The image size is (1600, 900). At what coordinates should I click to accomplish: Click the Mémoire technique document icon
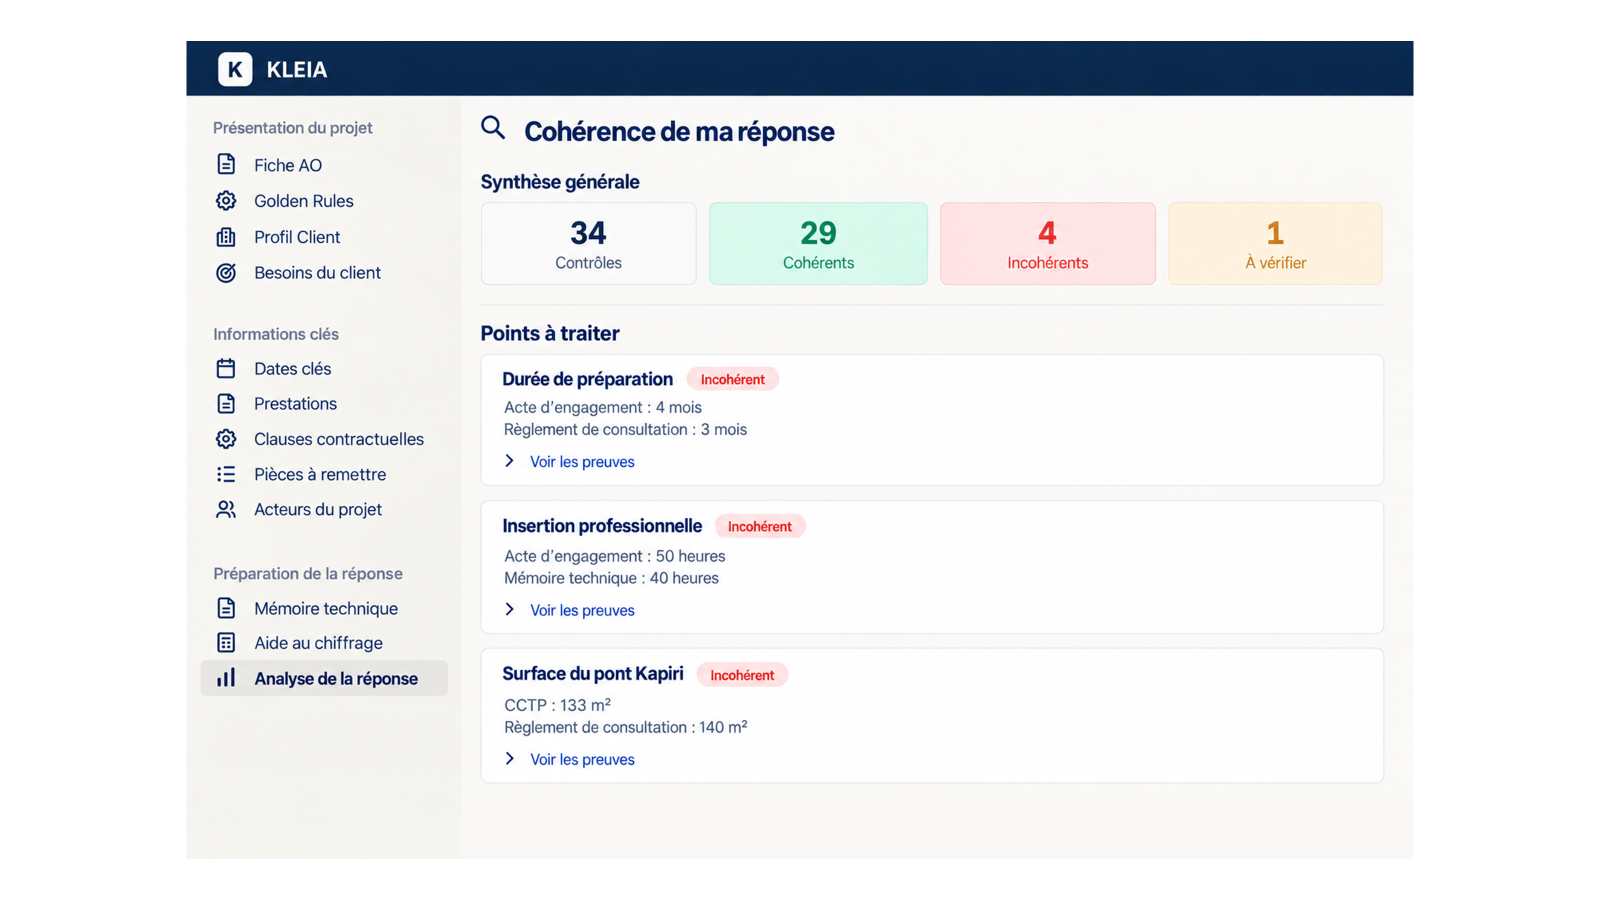click(x=226, y=608)
